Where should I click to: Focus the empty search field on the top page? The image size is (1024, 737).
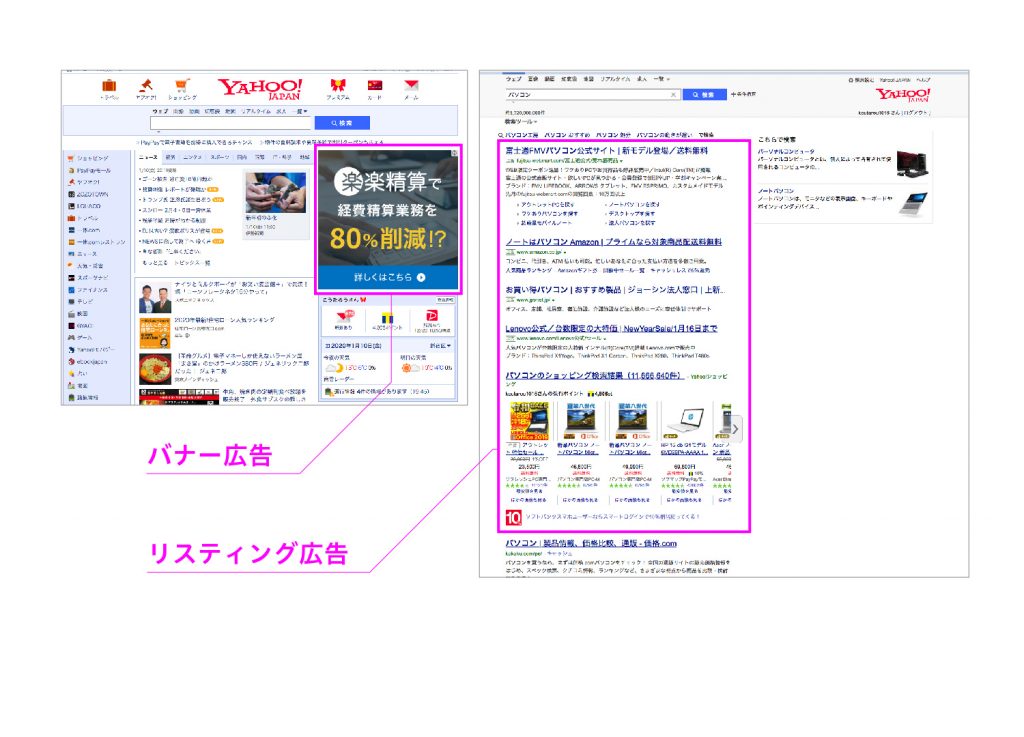231,123
